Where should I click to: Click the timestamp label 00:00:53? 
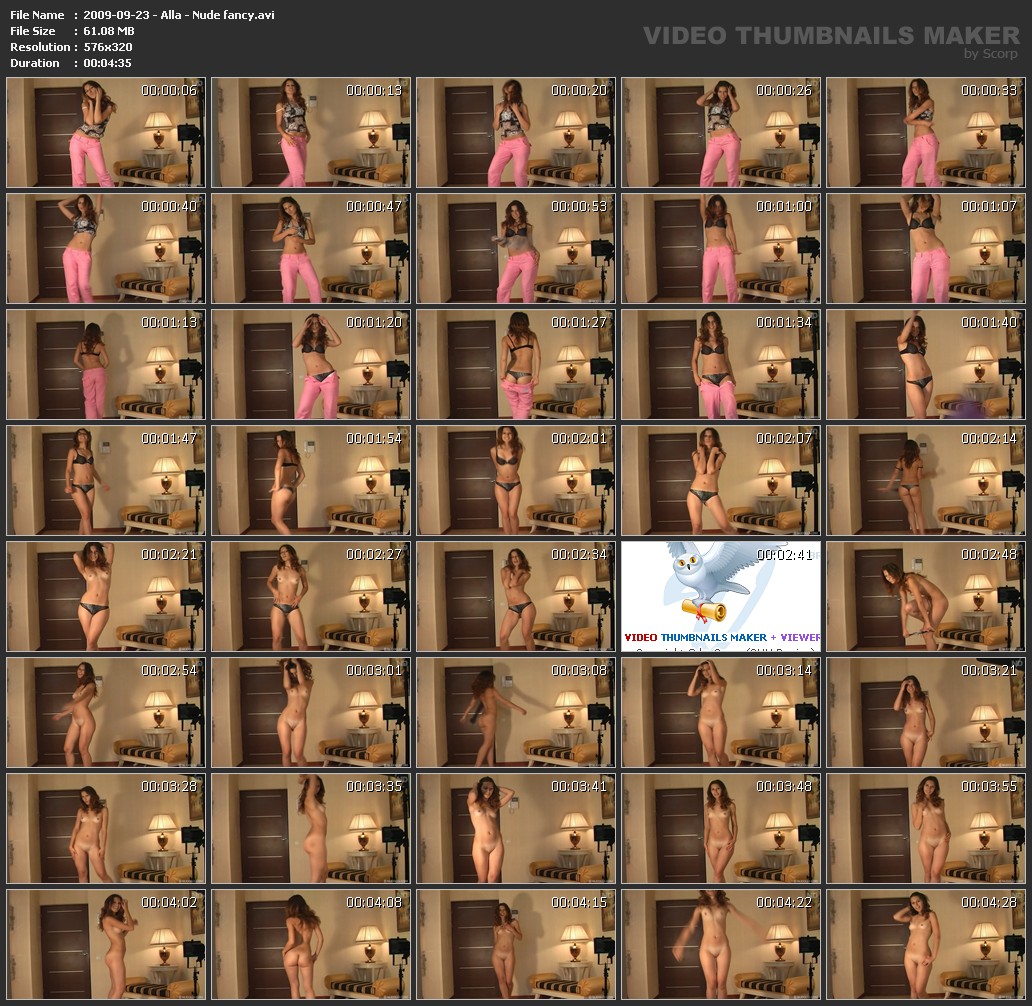click(579, 206)
